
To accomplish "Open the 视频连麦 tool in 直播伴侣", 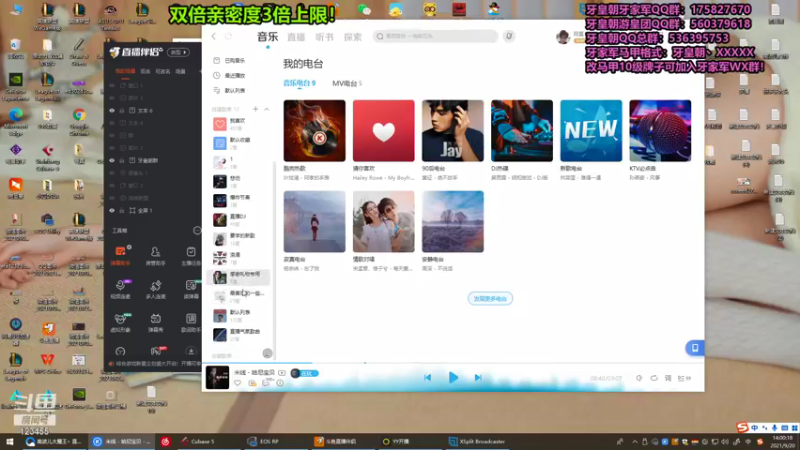I will point(120,289).
